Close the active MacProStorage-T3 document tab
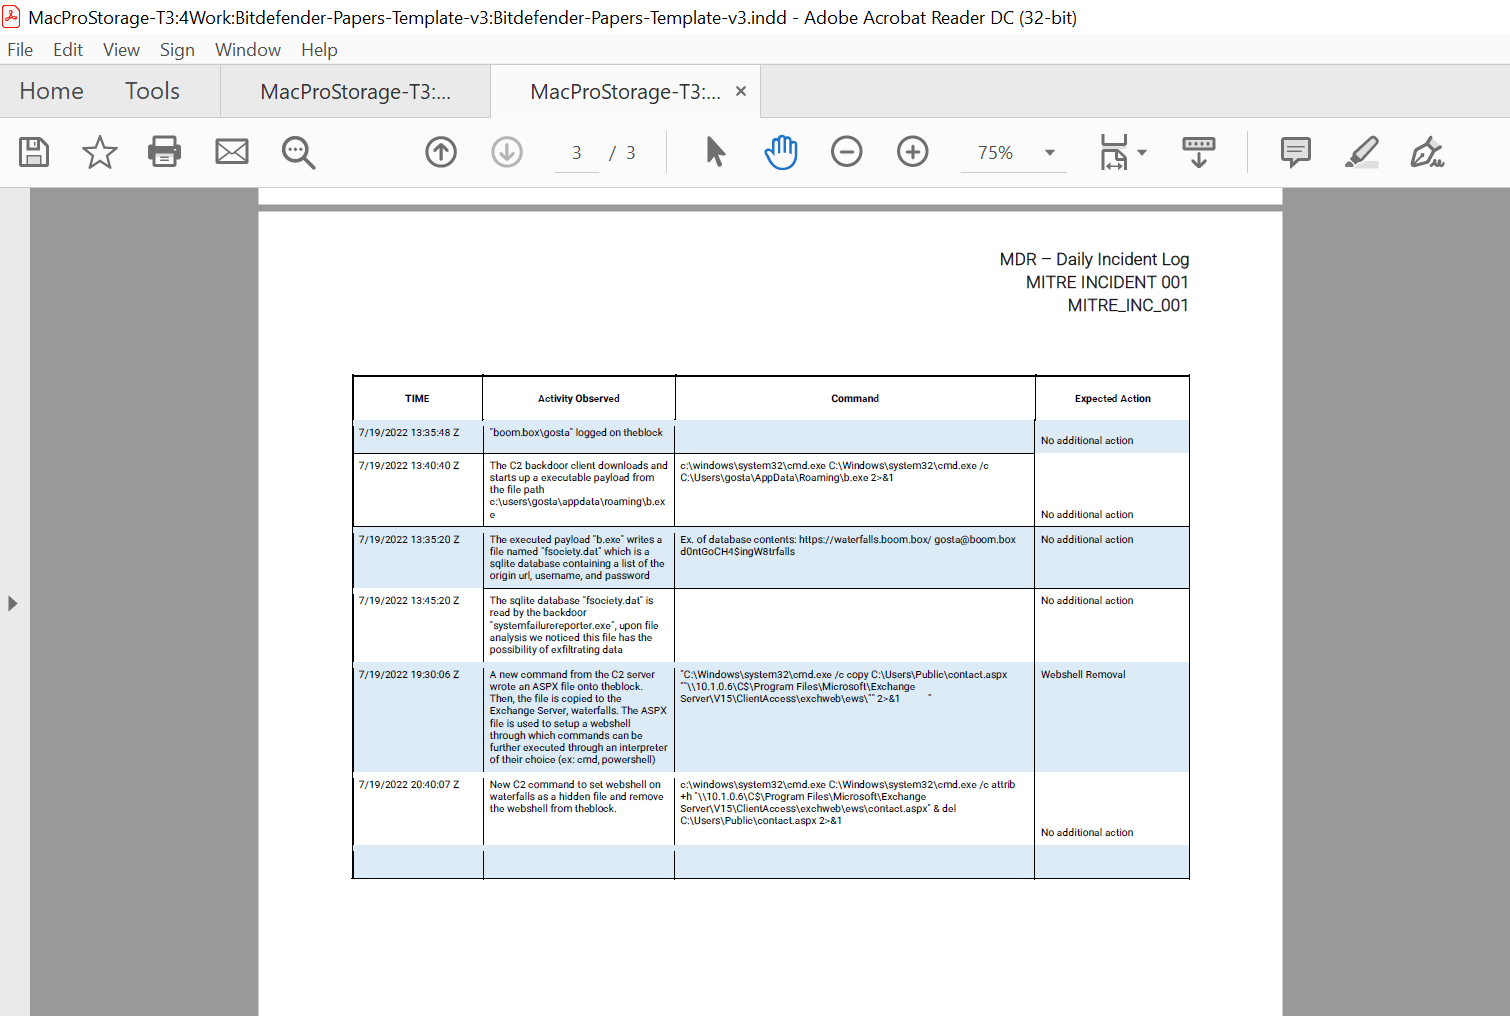This screenshot has width=1510, height=1016. 741,91
